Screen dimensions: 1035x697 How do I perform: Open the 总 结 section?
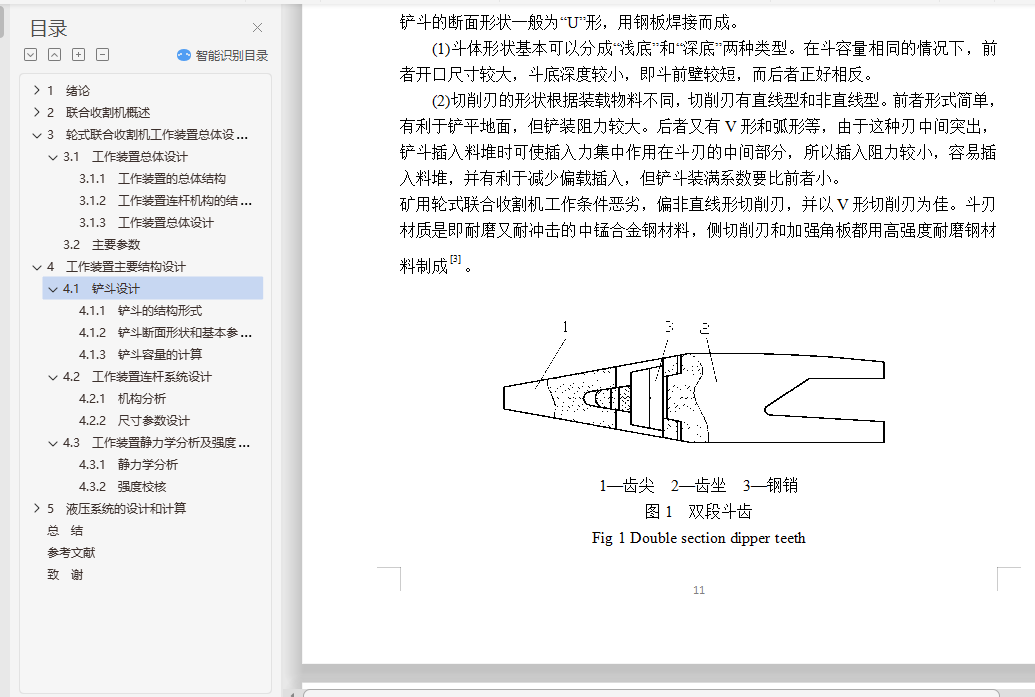coord(65,531)
